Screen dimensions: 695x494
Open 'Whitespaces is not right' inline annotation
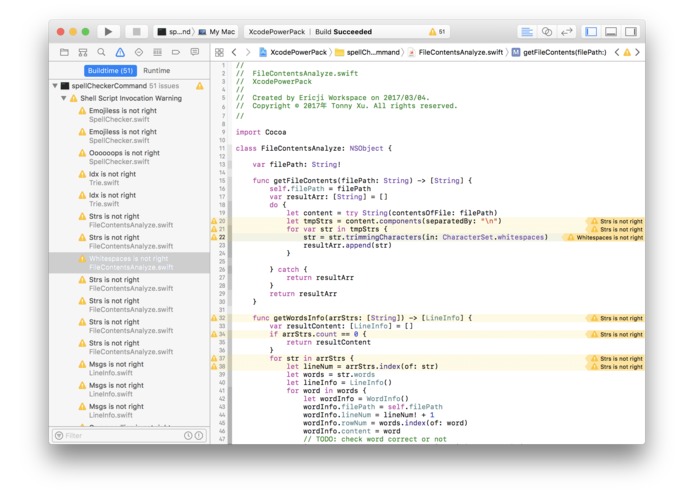605,237
